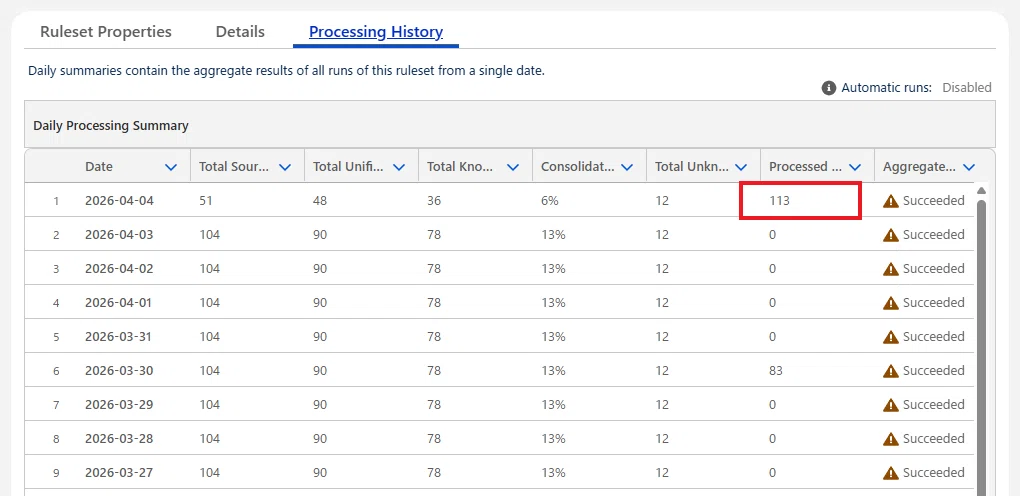The image size is (1020, 496).
Task: Click total source value 51
Action: (x=206, y=200)
